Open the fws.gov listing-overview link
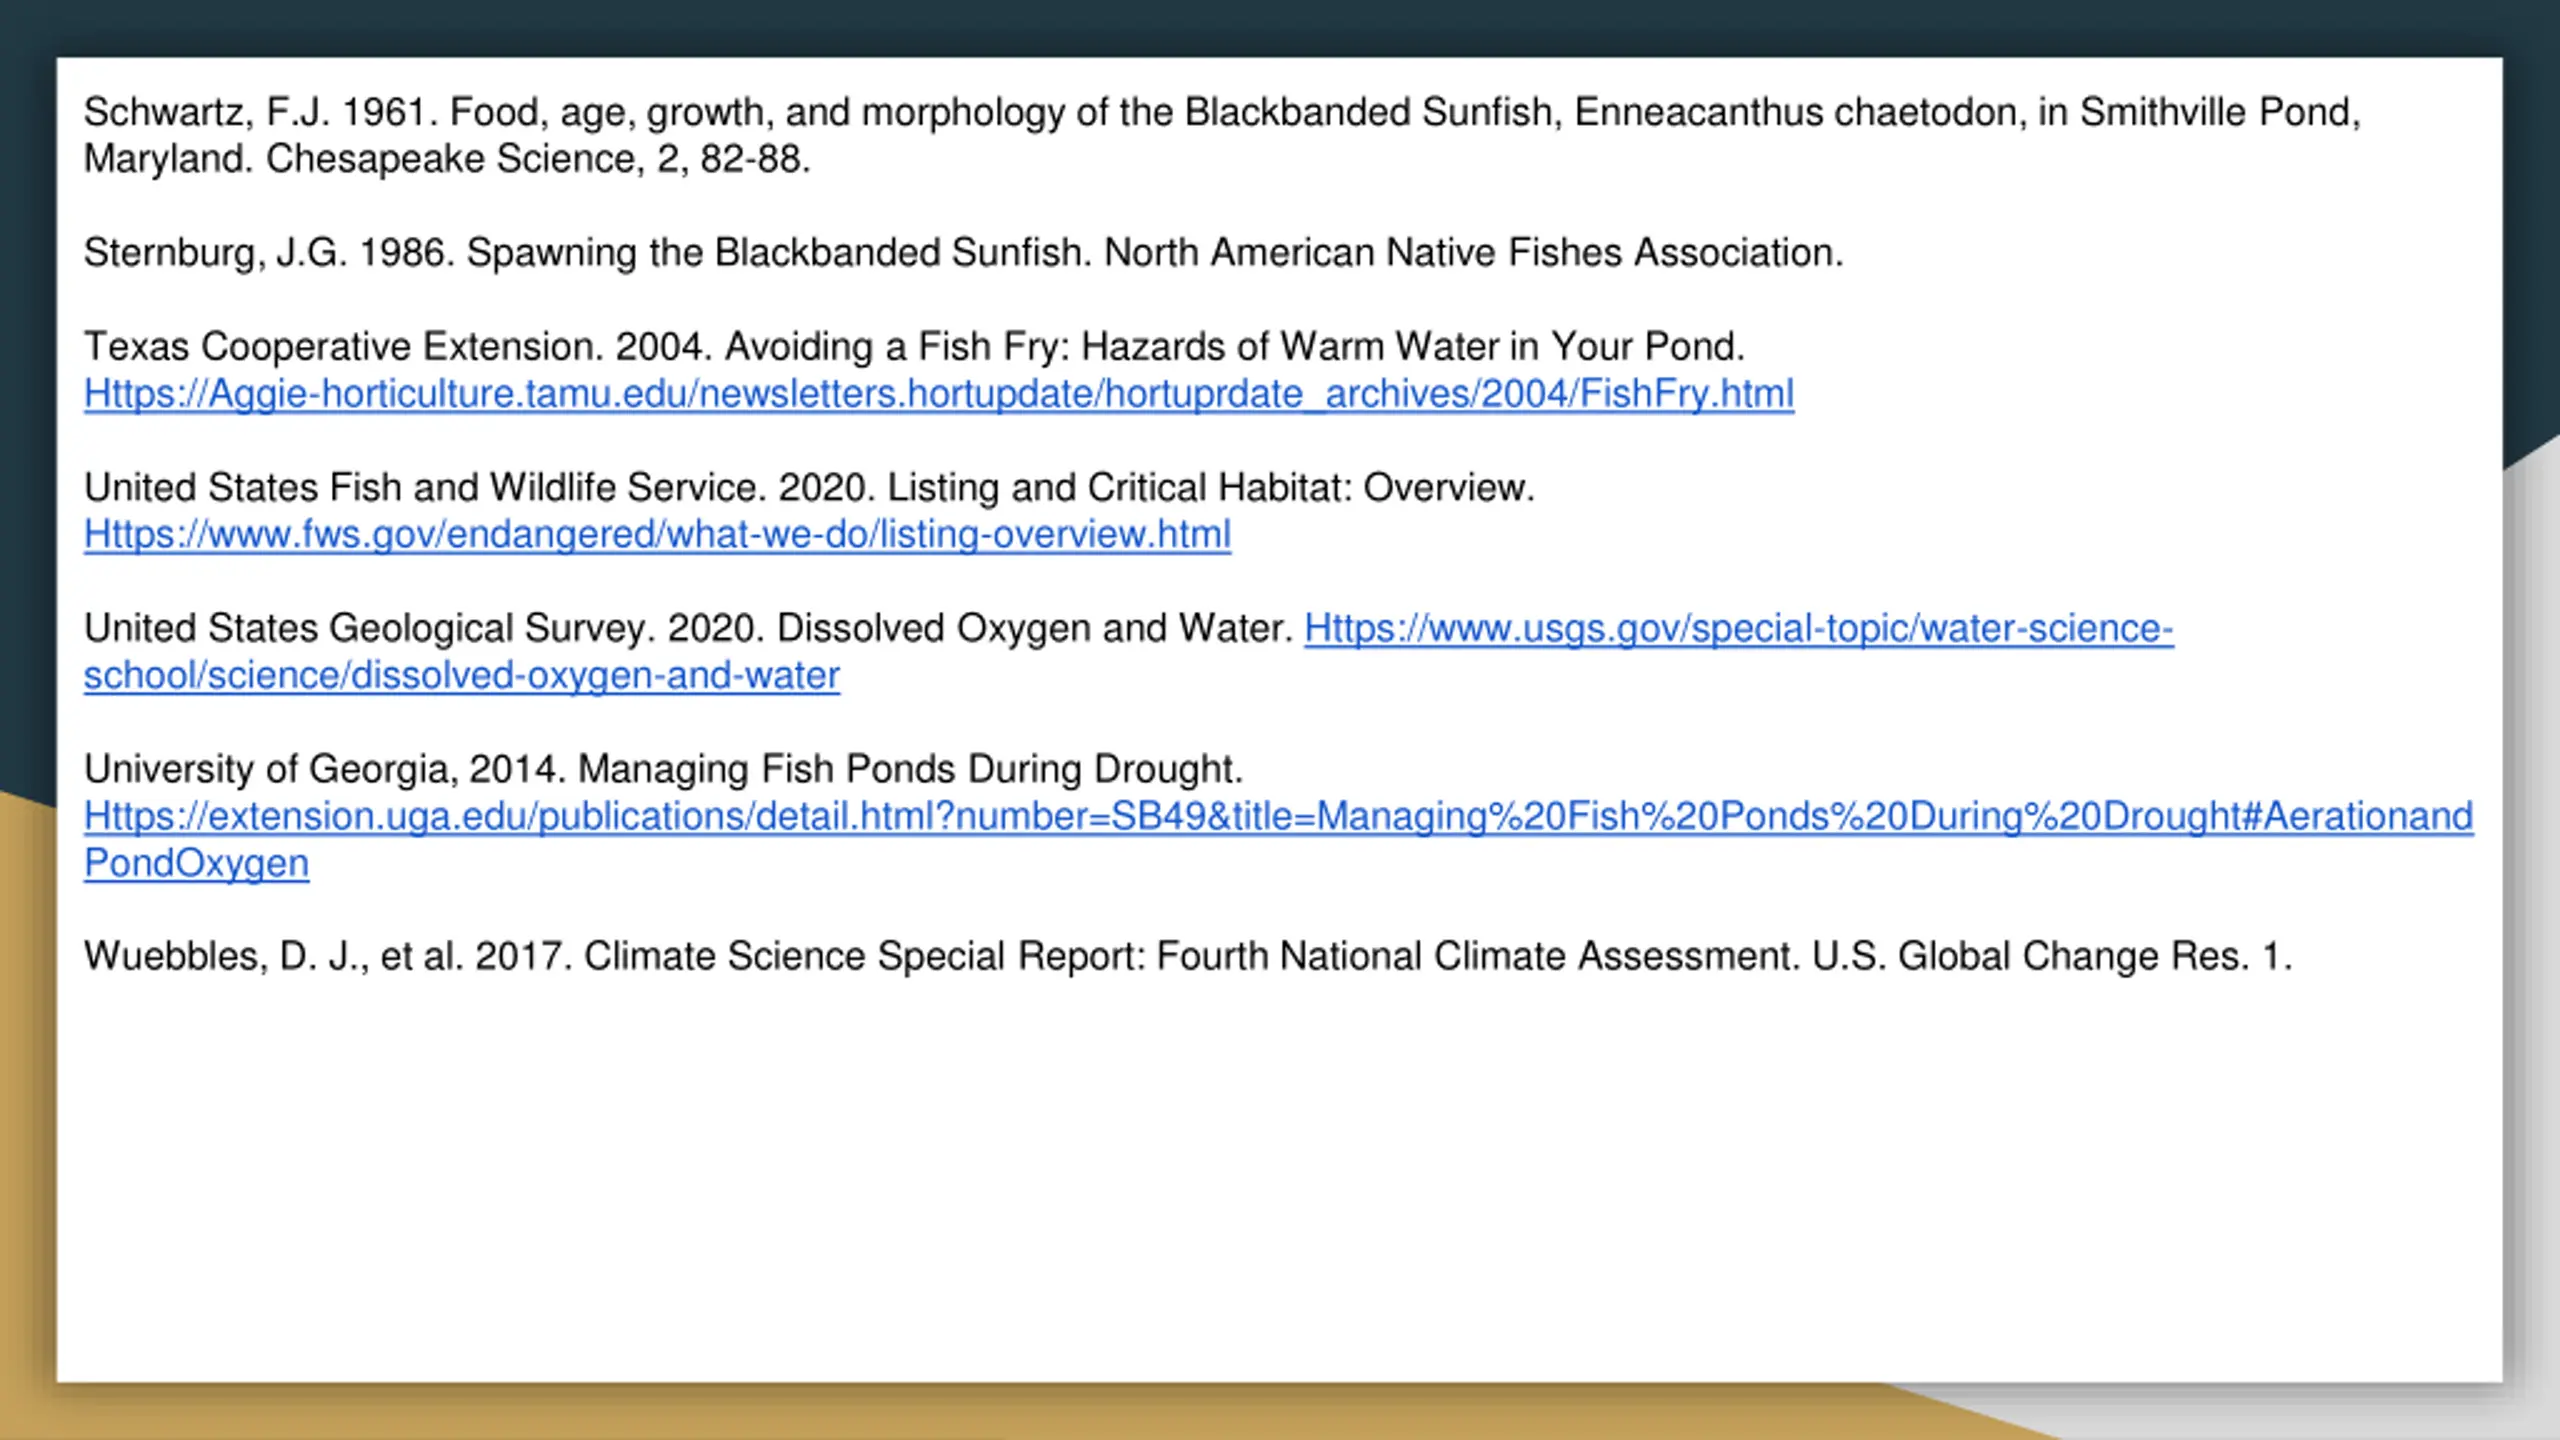Screen dimensions: 2560x1440 point(657,535)
